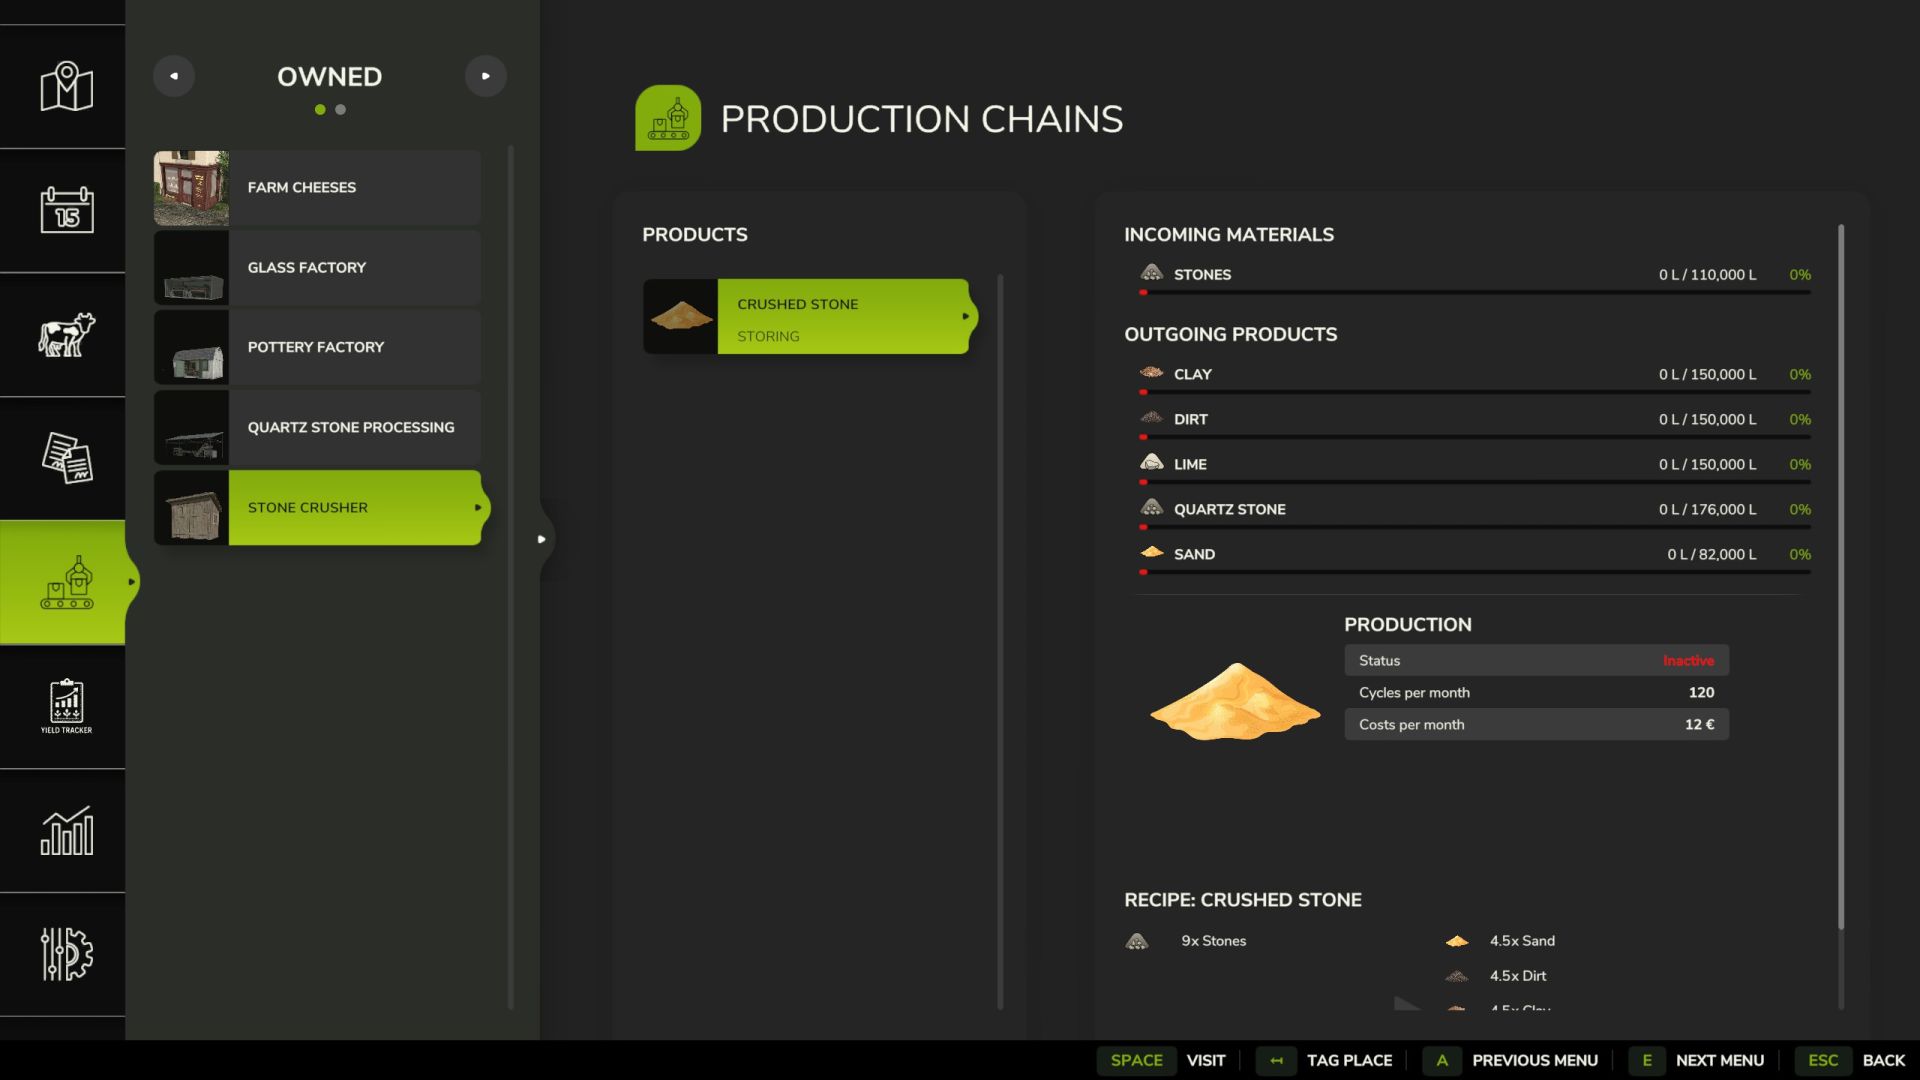Switch to second page indicator dot

tap(341, 110)
